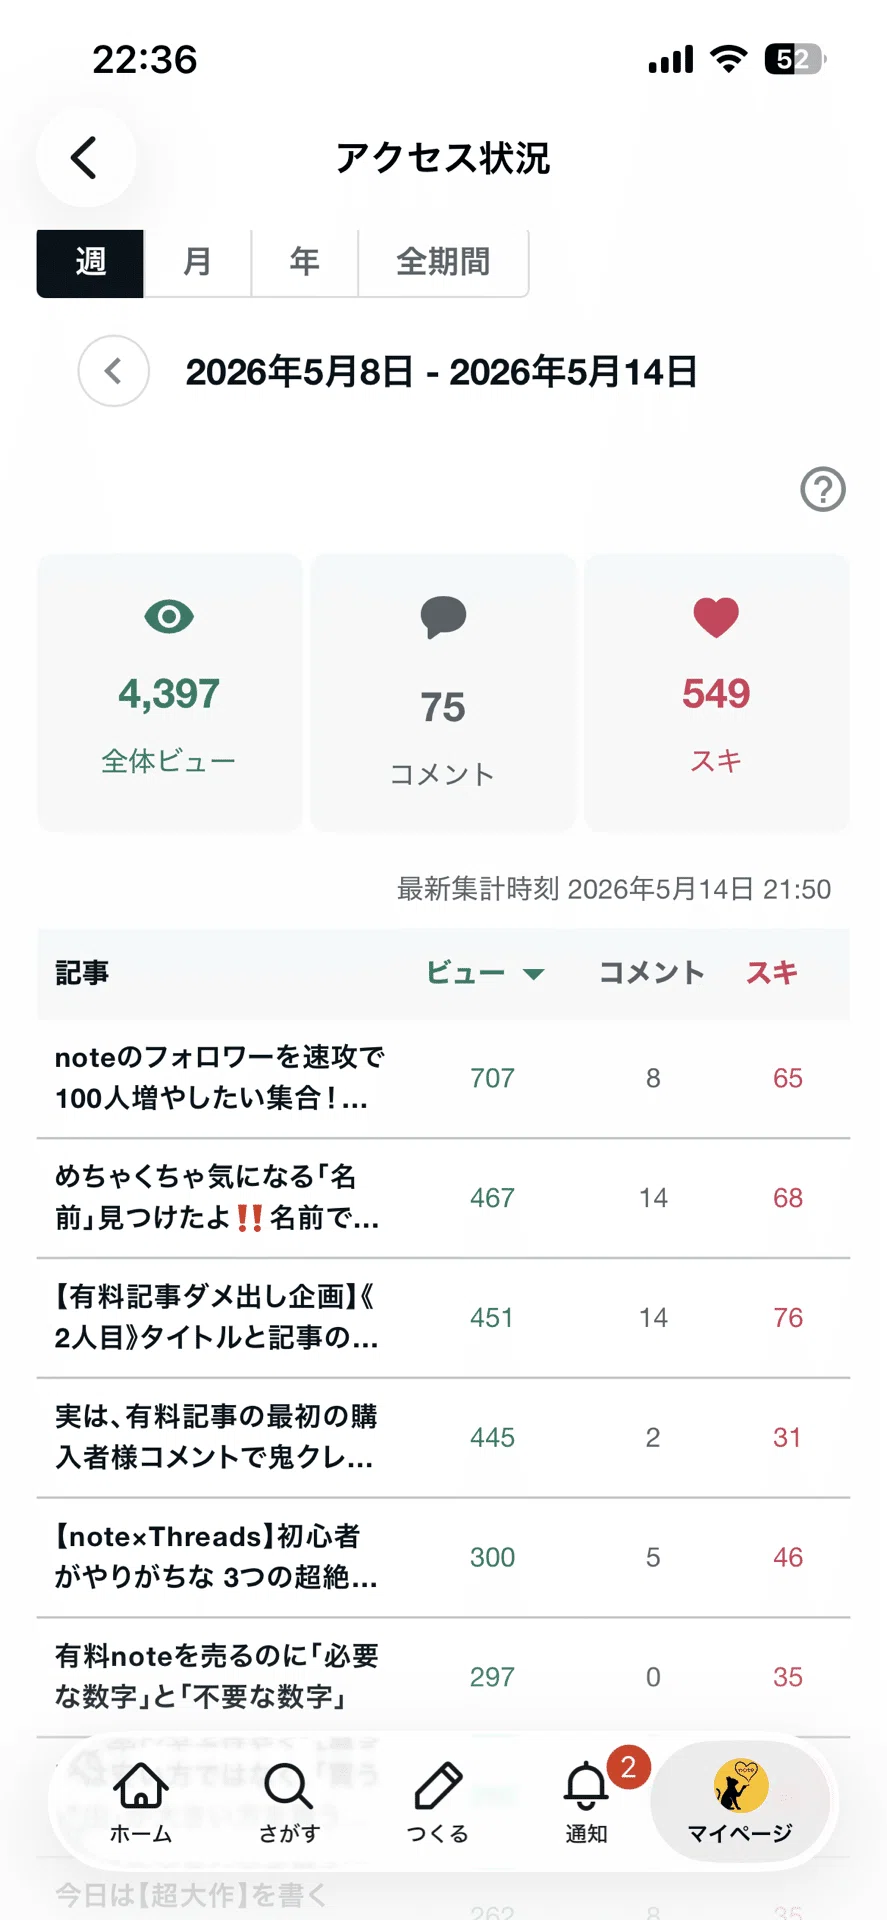The image size is (887, 1920).
Task: Open the help question mark icon
Action: coord(823,490)
